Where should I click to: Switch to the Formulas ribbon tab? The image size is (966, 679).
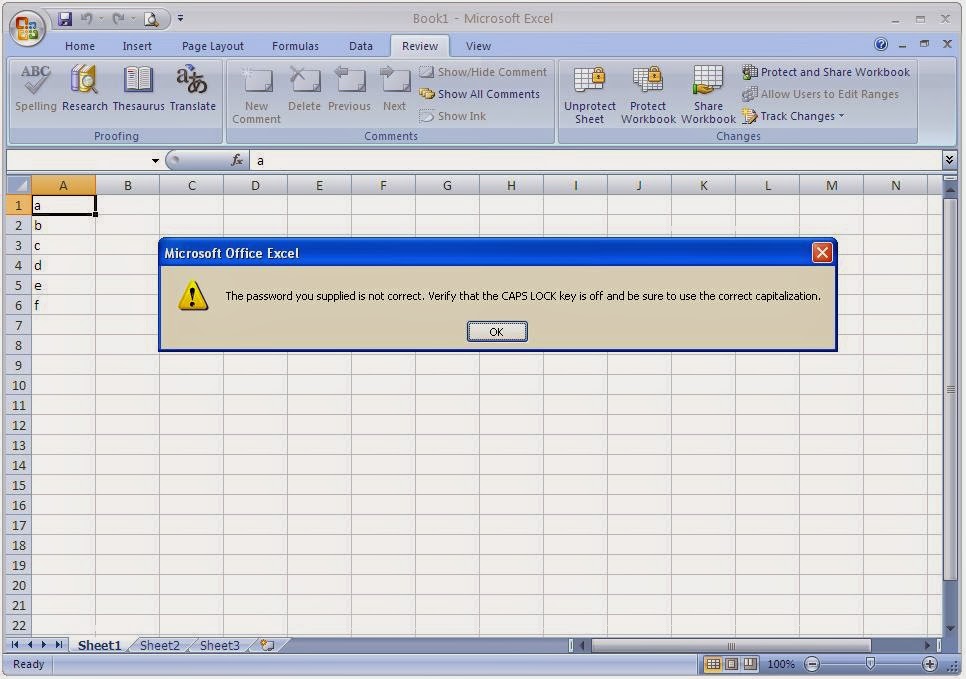tap(295, 46)
